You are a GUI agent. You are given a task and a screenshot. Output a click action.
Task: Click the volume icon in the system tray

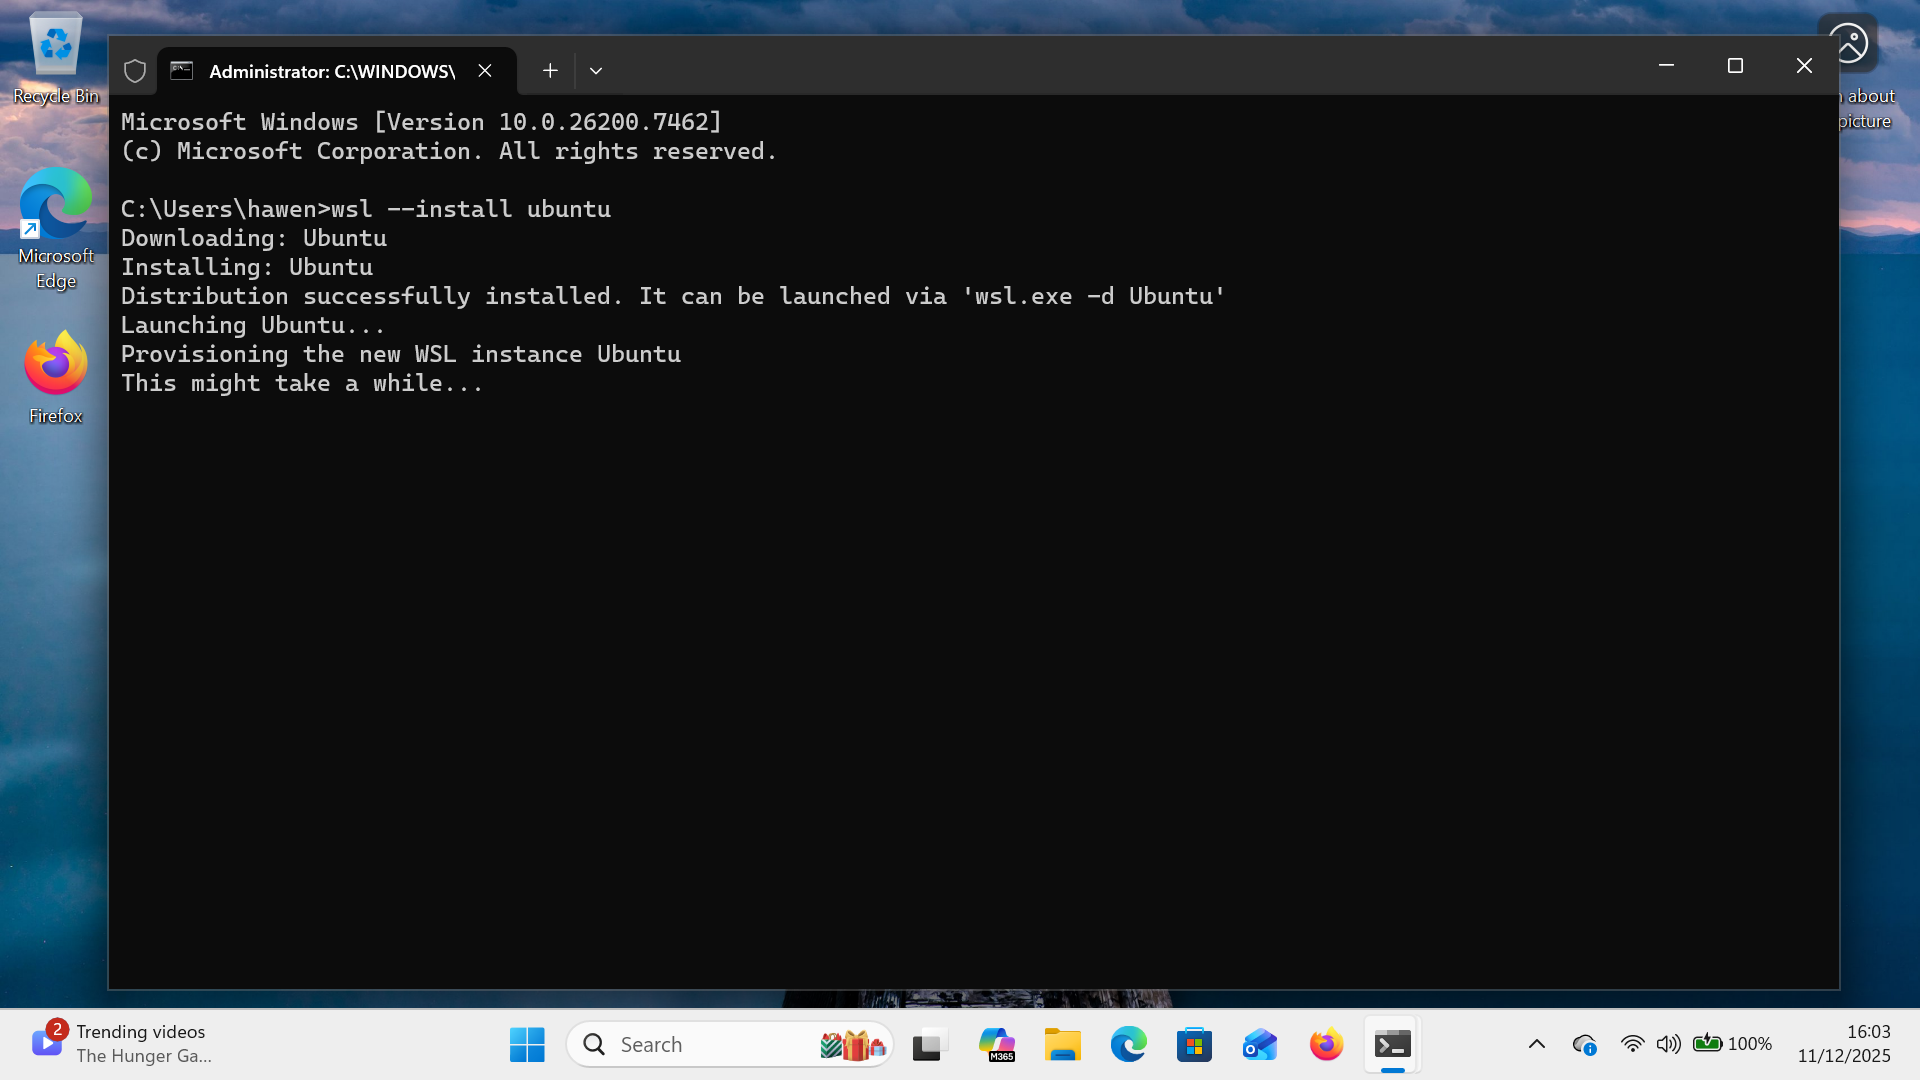[1668, 1043]
